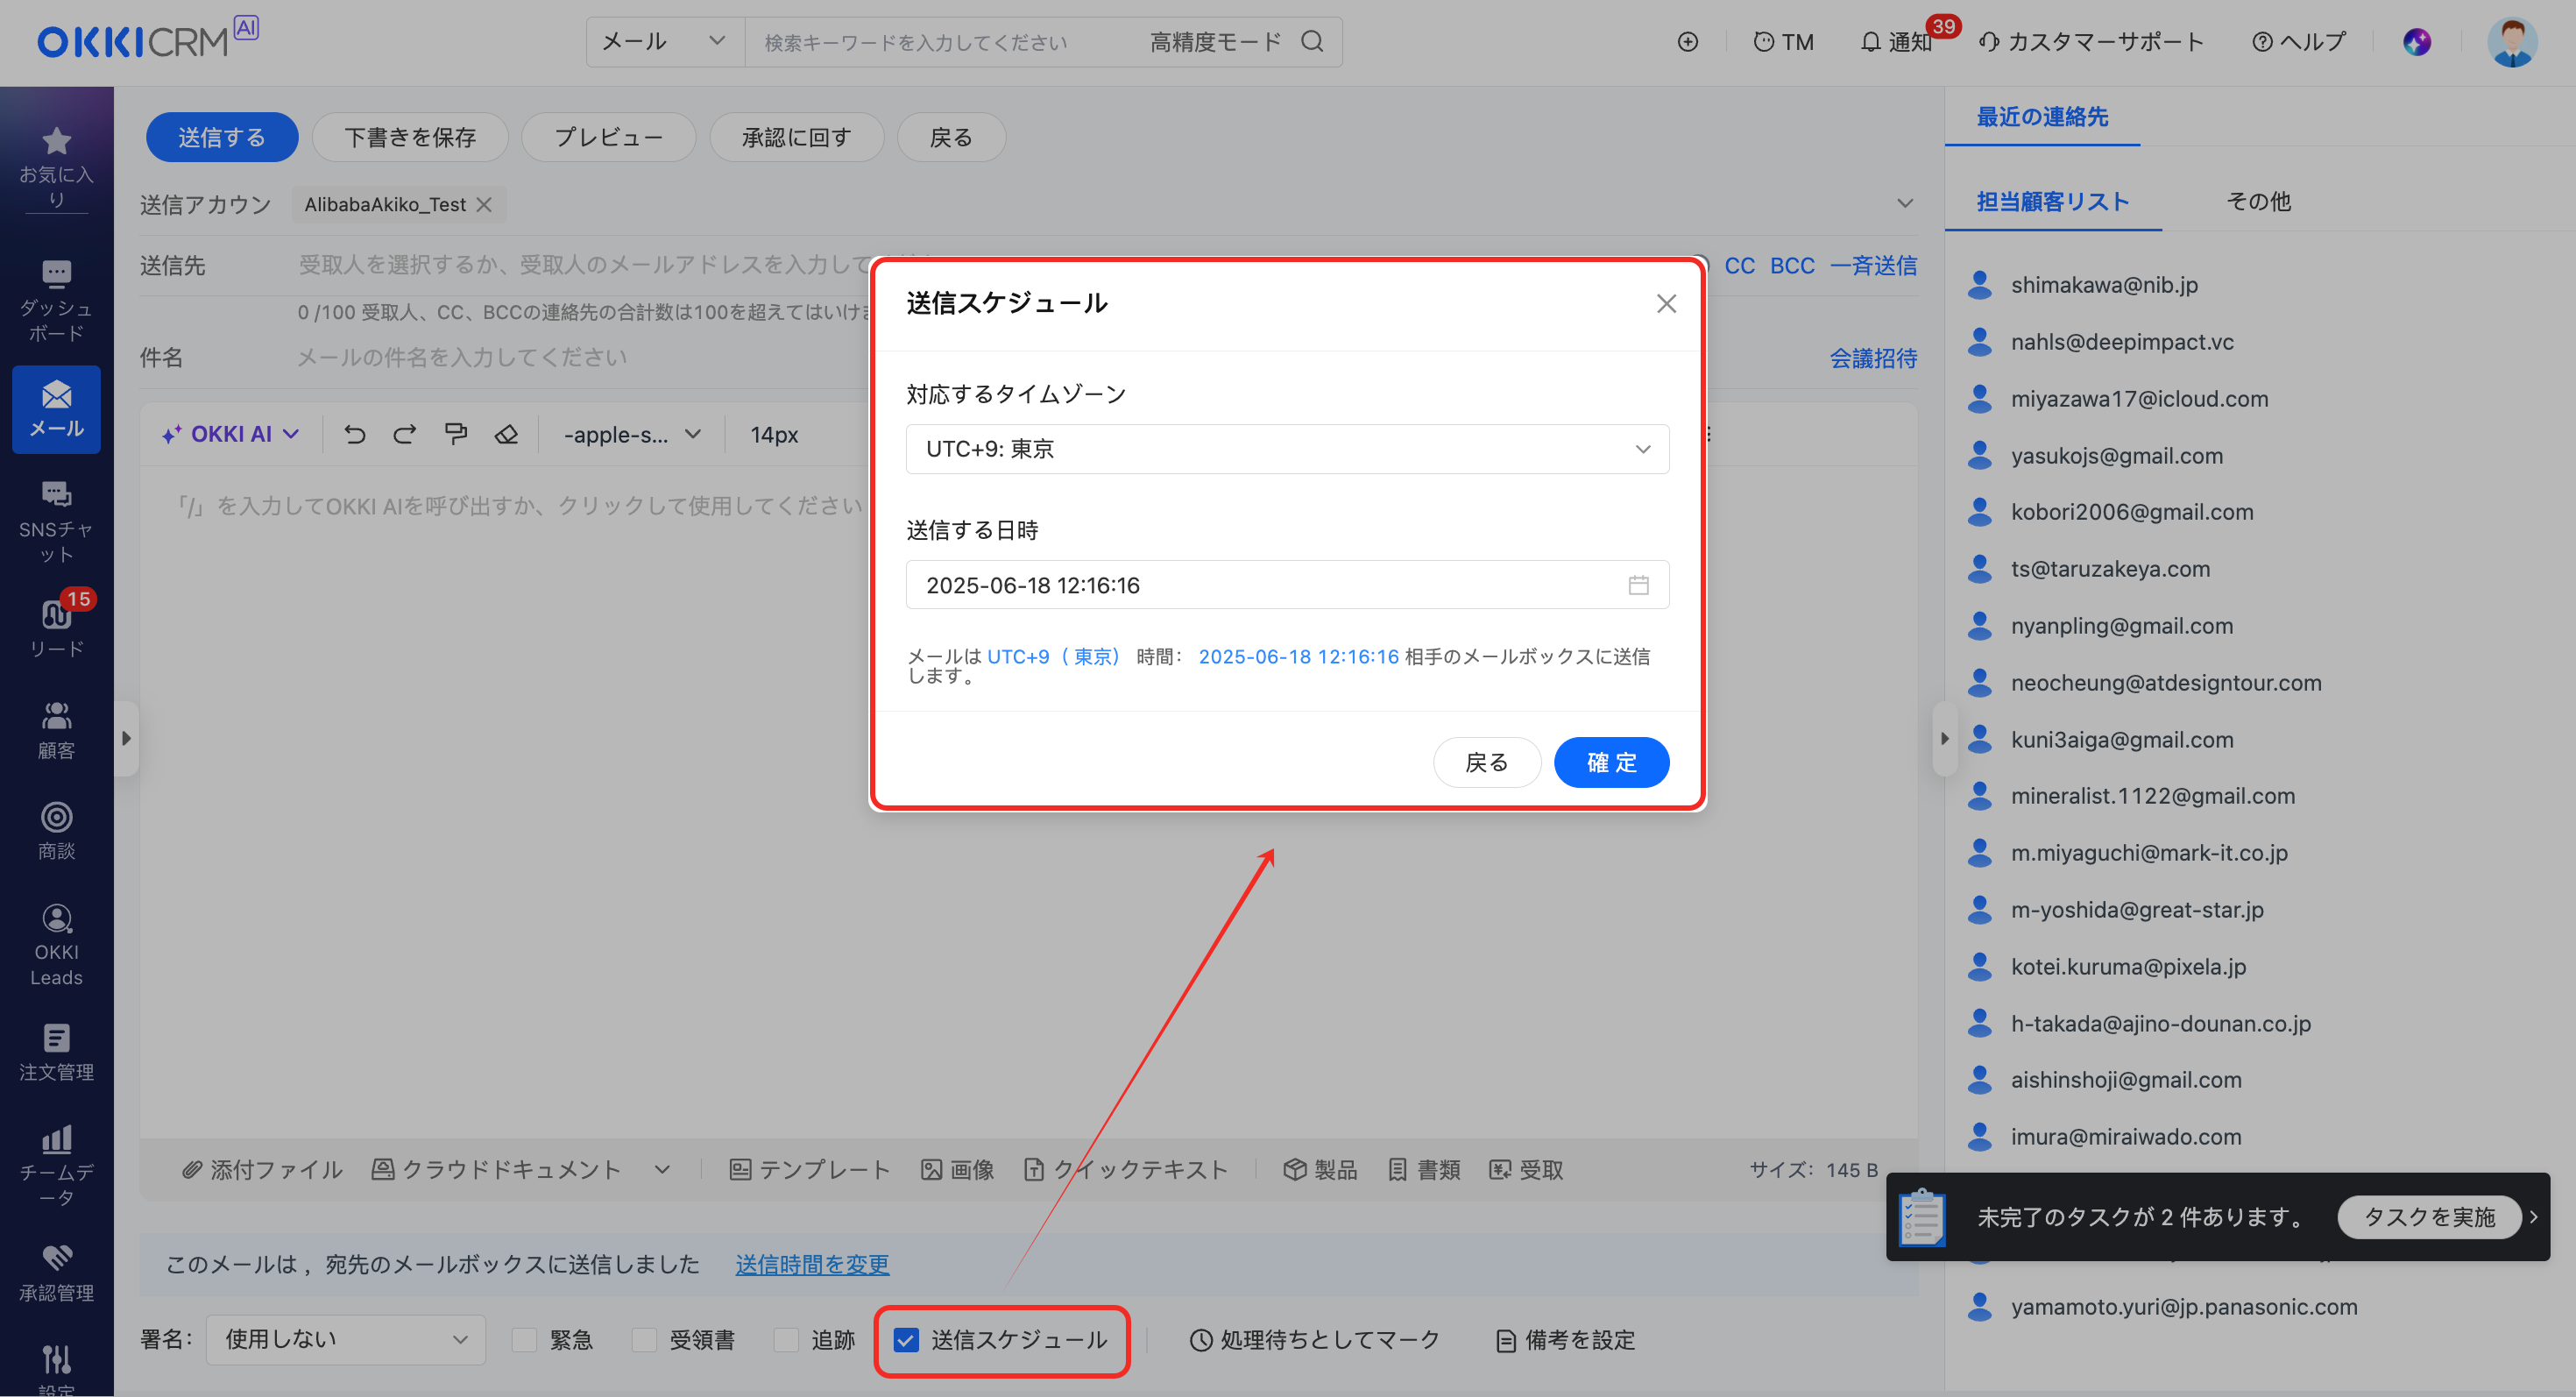Uncheck the 送信スケジュール checkbox

906,1339
